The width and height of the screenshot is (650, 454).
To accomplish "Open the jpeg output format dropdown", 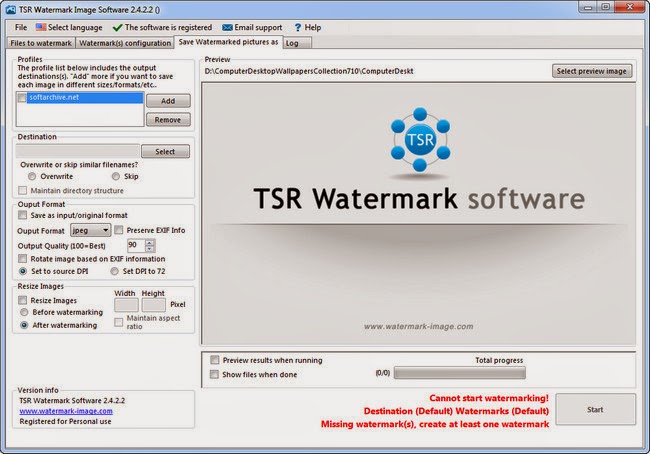I will point(90,230).
